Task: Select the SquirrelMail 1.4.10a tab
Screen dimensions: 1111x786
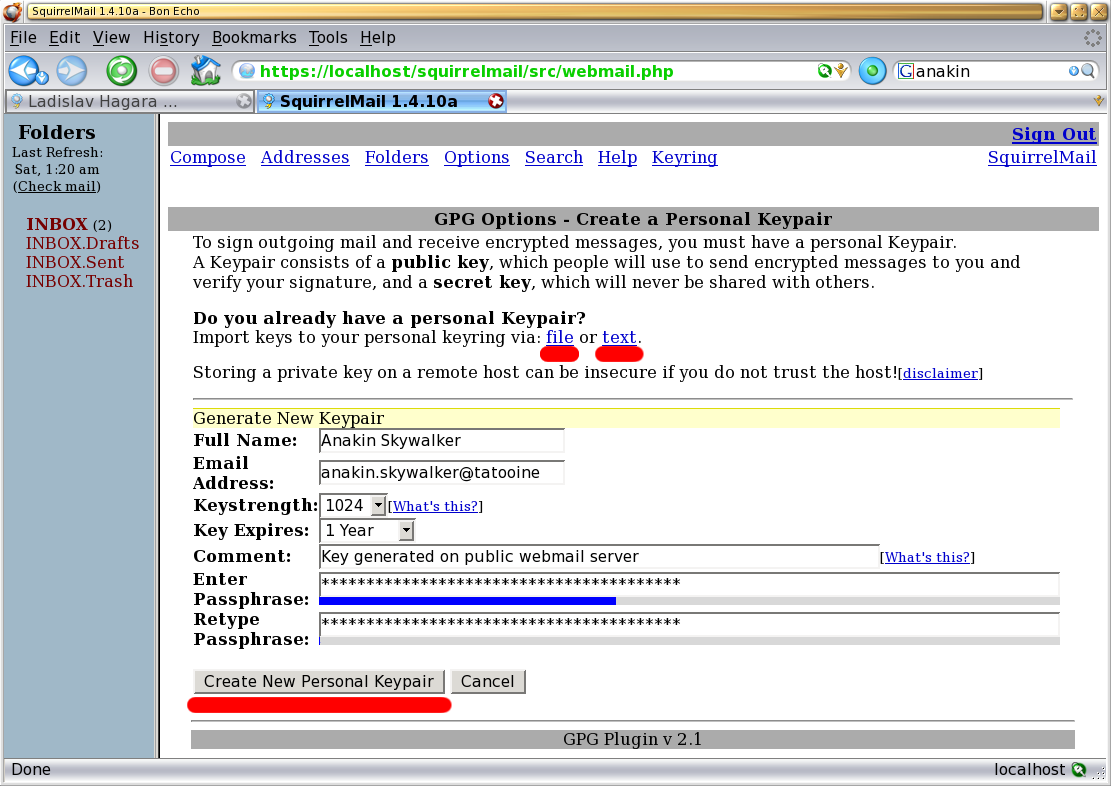Action: click(381, 101)
